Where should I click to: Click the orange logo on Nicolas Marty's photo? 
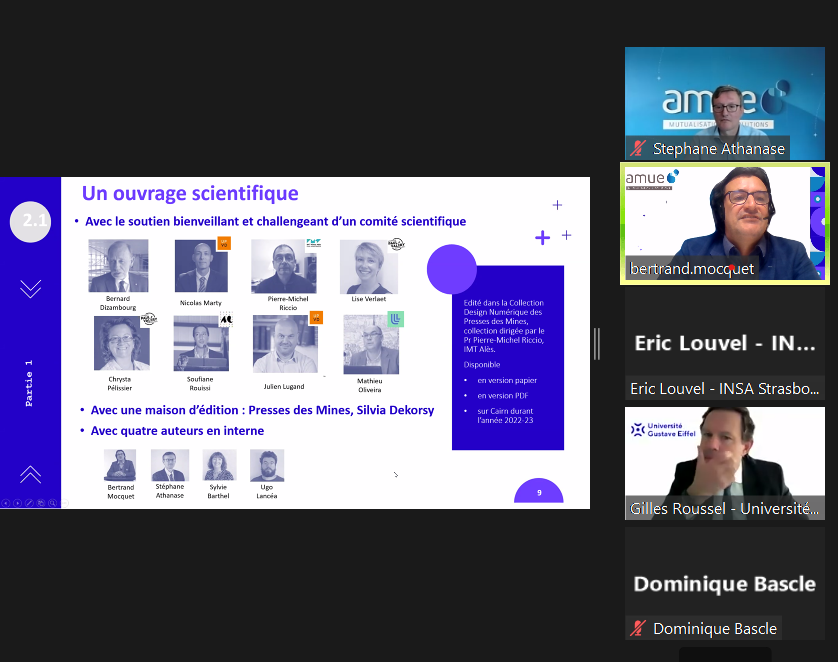pyautogui.click(x=224, y=244)
